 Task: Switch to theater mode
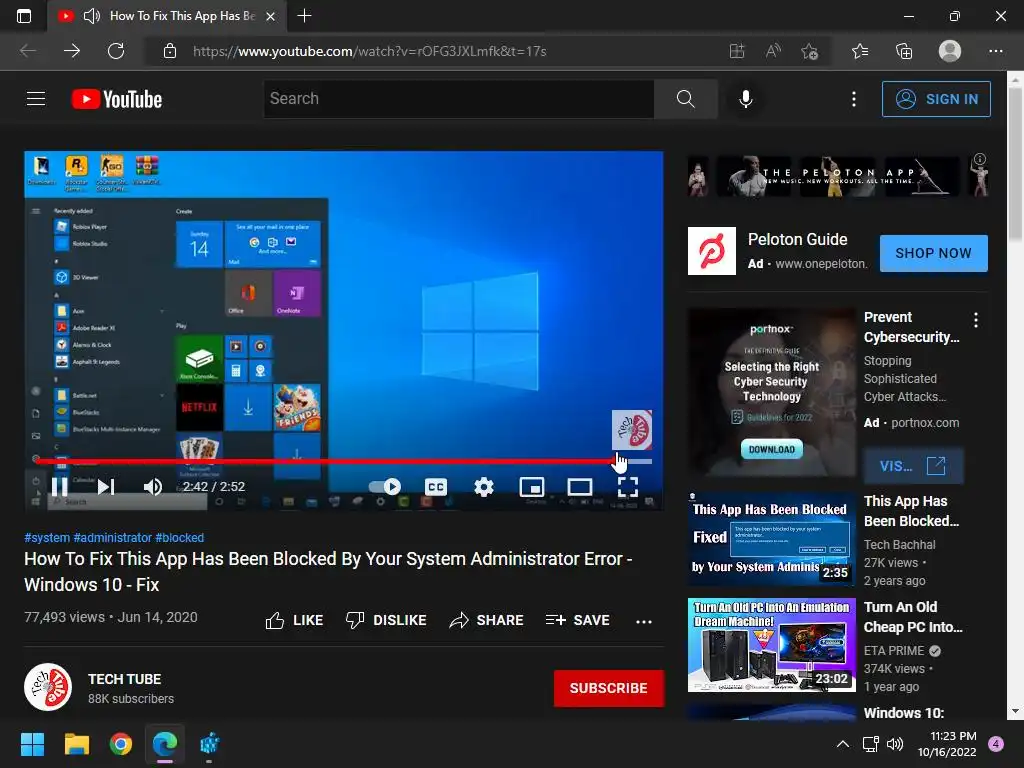580,487
